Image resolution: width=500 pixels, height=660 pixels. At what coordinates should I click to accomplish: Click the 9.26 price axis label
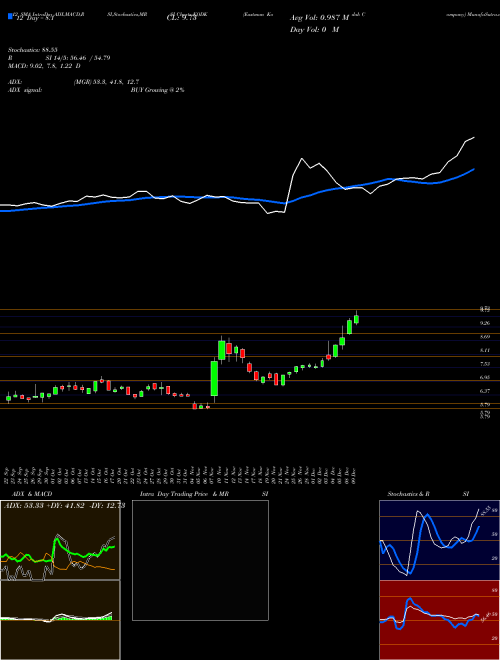tap(485, 323)
